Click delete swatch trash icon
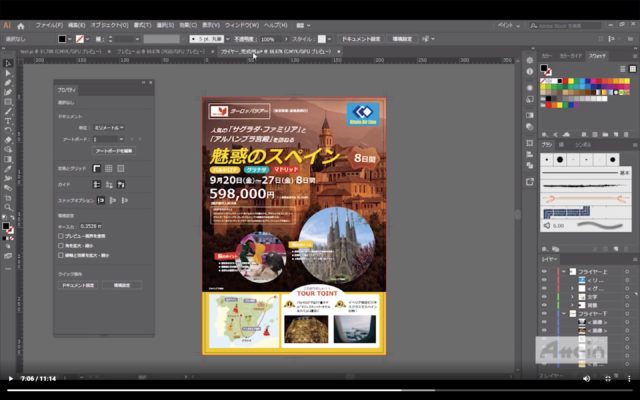This screenshot has width=640, height=400. pyautogui.click(x=625, y=134)
